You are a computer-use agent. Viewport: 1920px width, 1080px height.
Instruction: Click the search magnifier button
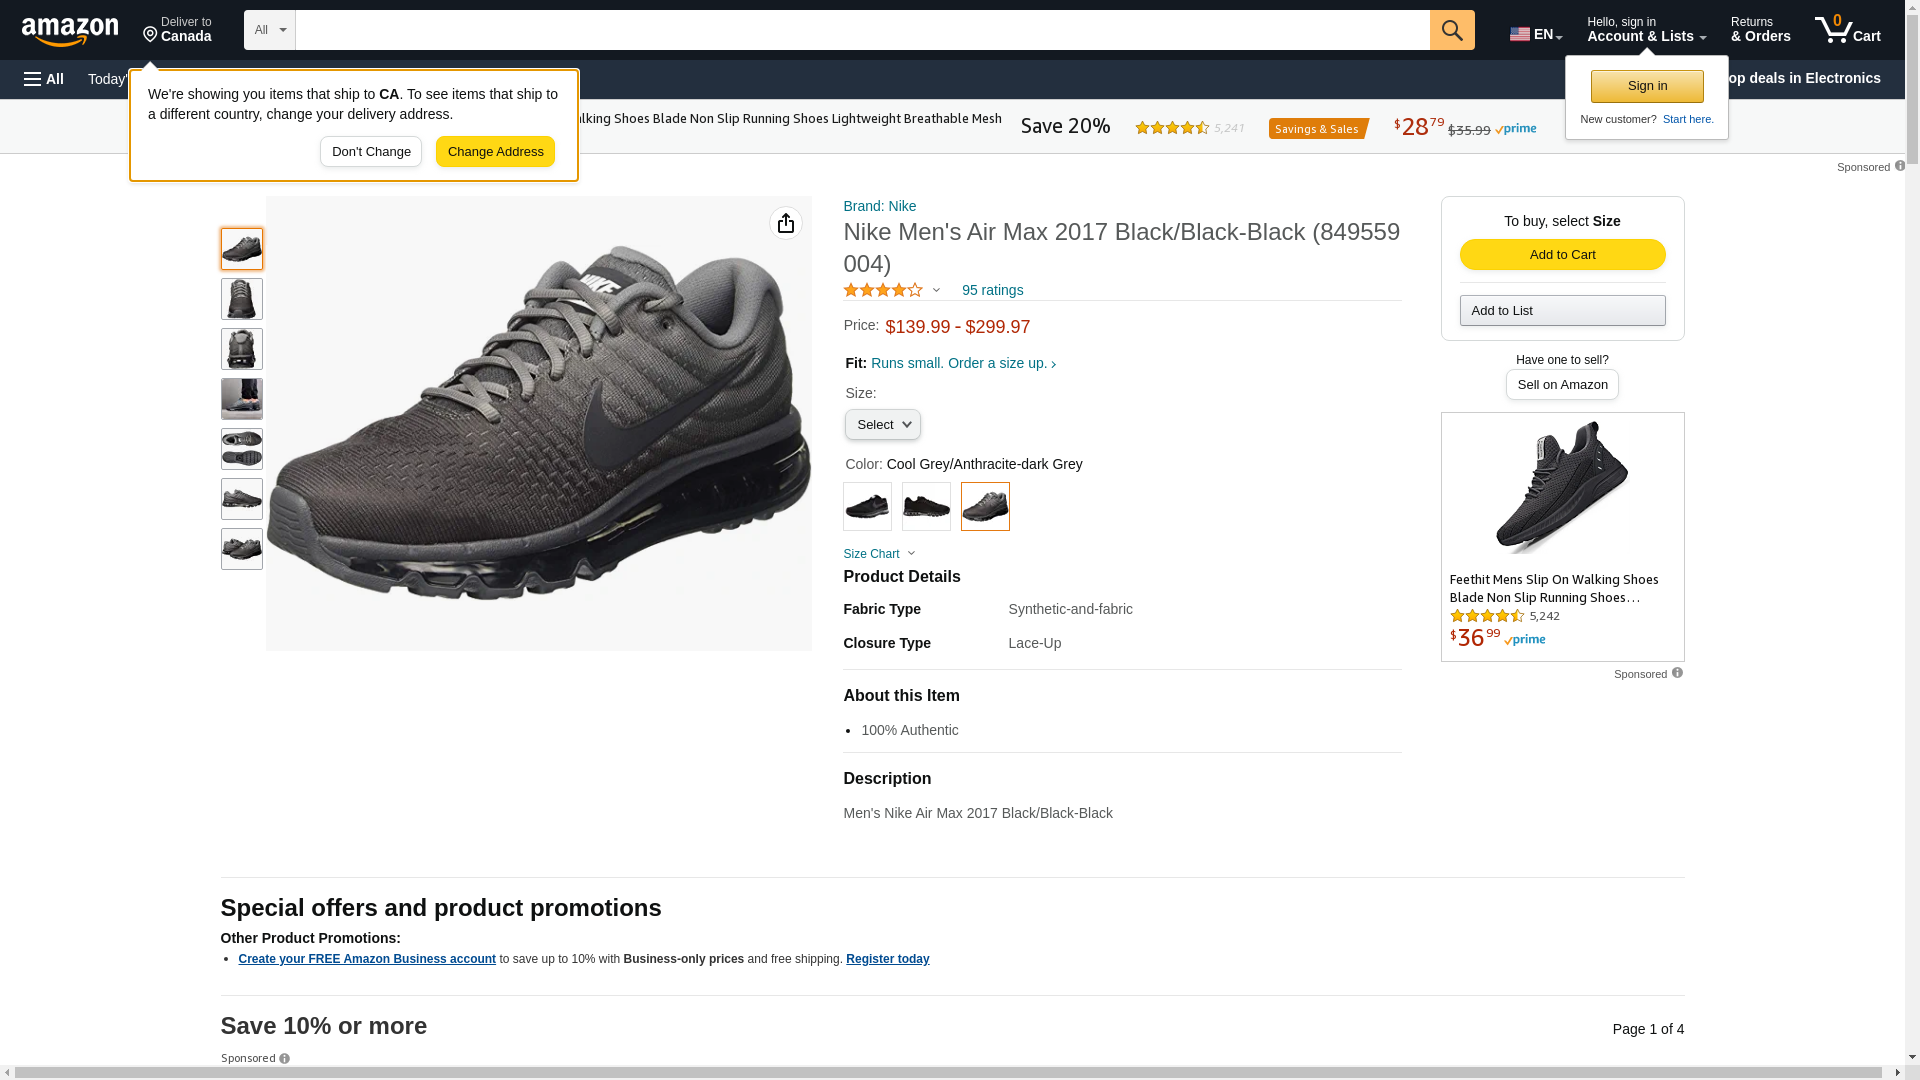click(1452, 30)
